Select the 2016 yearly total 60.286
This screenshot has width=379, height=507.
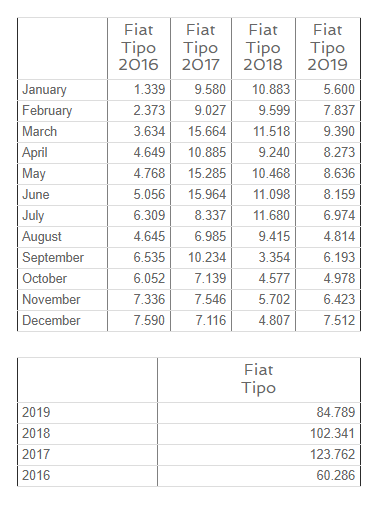click(x=336, y=475)
